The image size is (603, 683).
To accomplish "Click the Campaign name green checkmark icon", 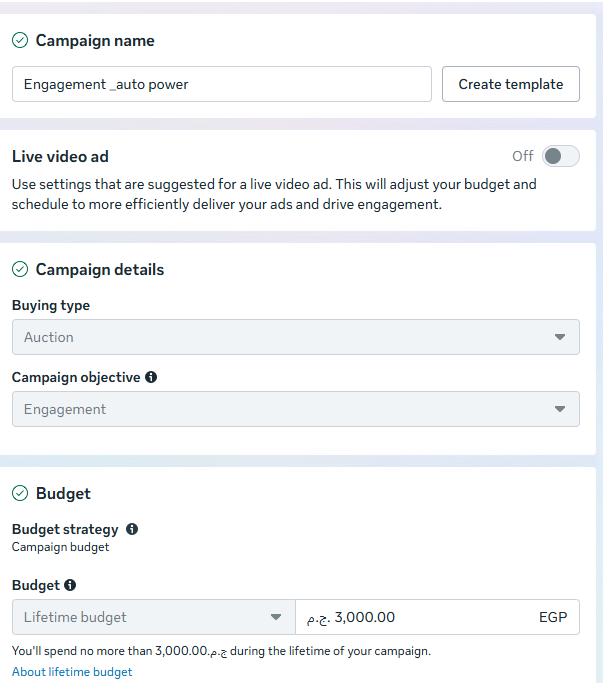I will [20, 40].
